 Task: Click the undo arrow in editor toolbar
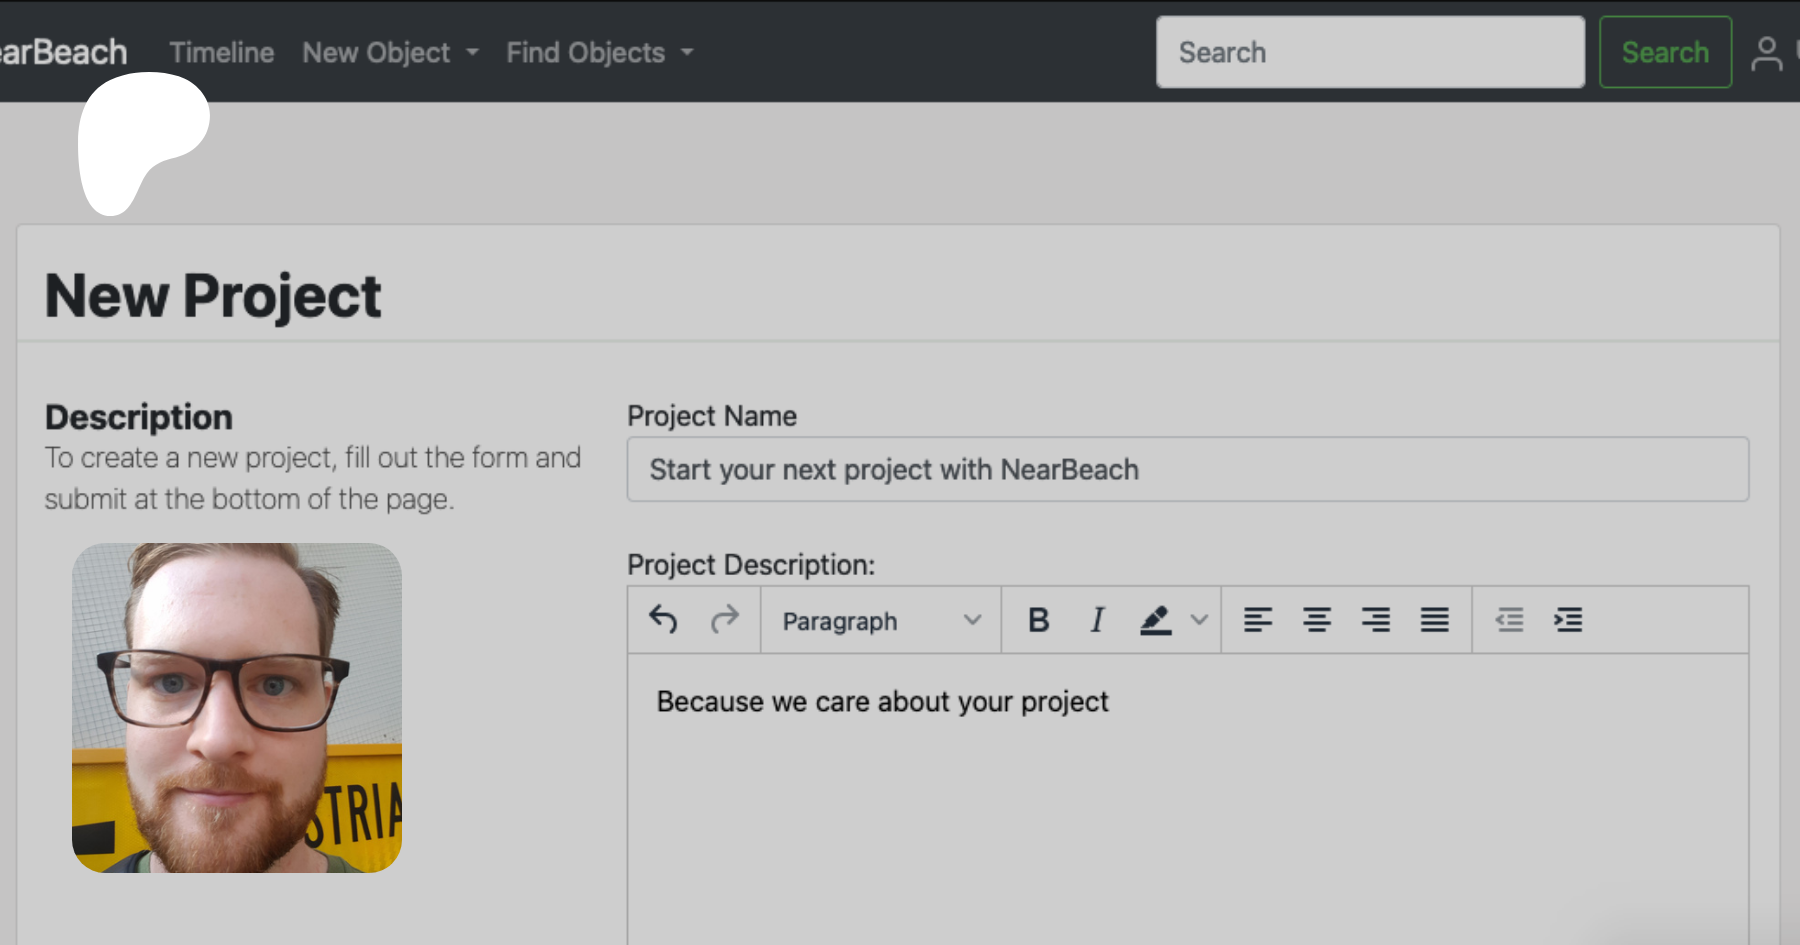[x=663, y=620]
